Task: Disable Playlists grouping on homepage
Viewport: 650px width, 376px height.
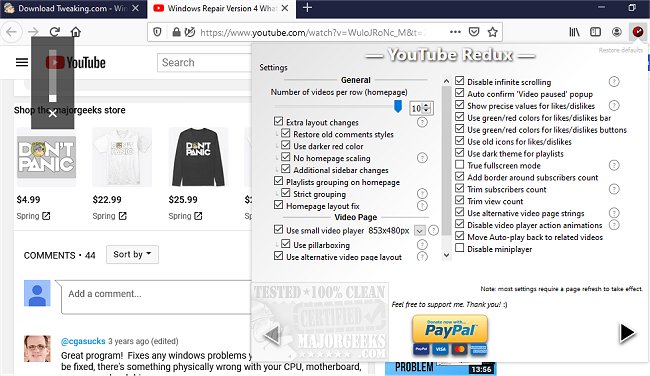Action: (278, 181)
